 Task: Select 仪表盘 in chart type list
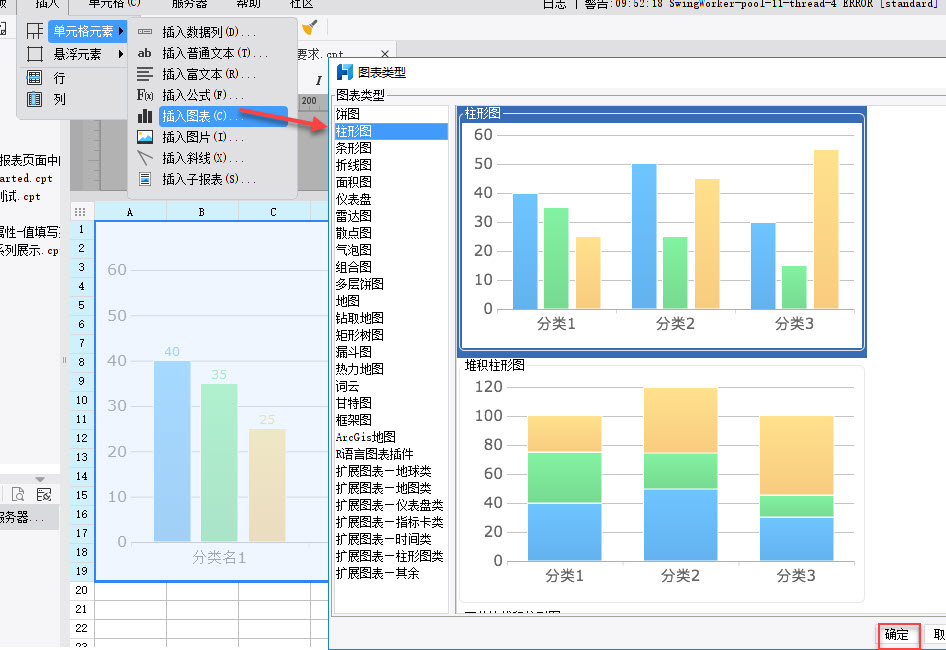(391, 199)
